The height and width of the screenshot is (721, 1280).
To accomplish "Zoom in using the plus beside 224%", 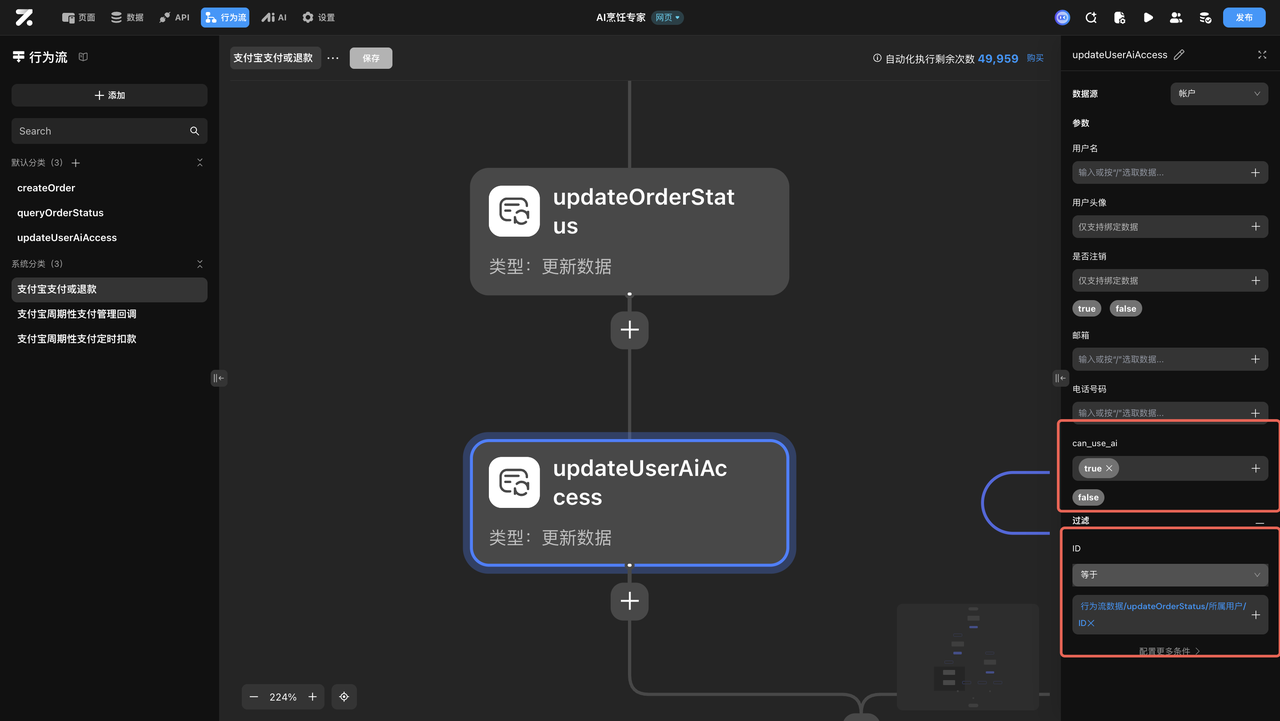I will tap(313, 697).
